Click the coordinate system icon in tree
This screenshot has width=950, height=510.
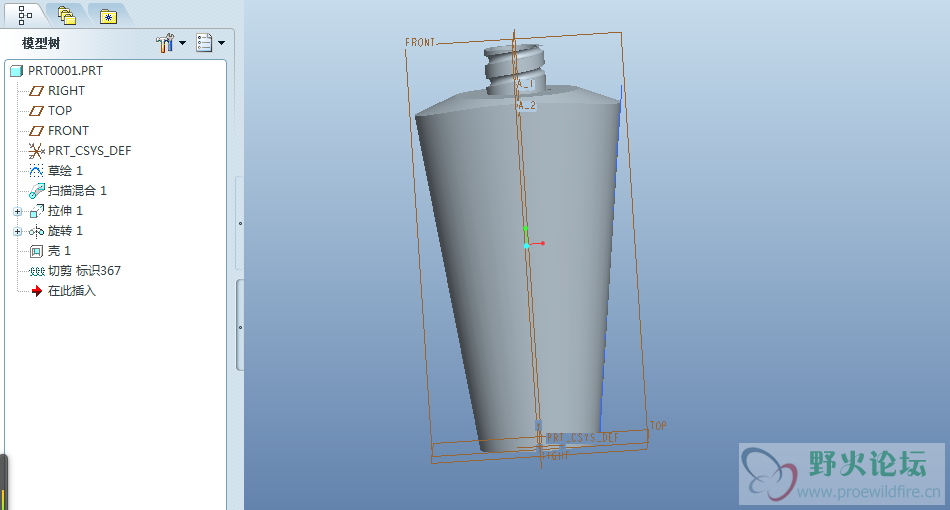point(36,150)
